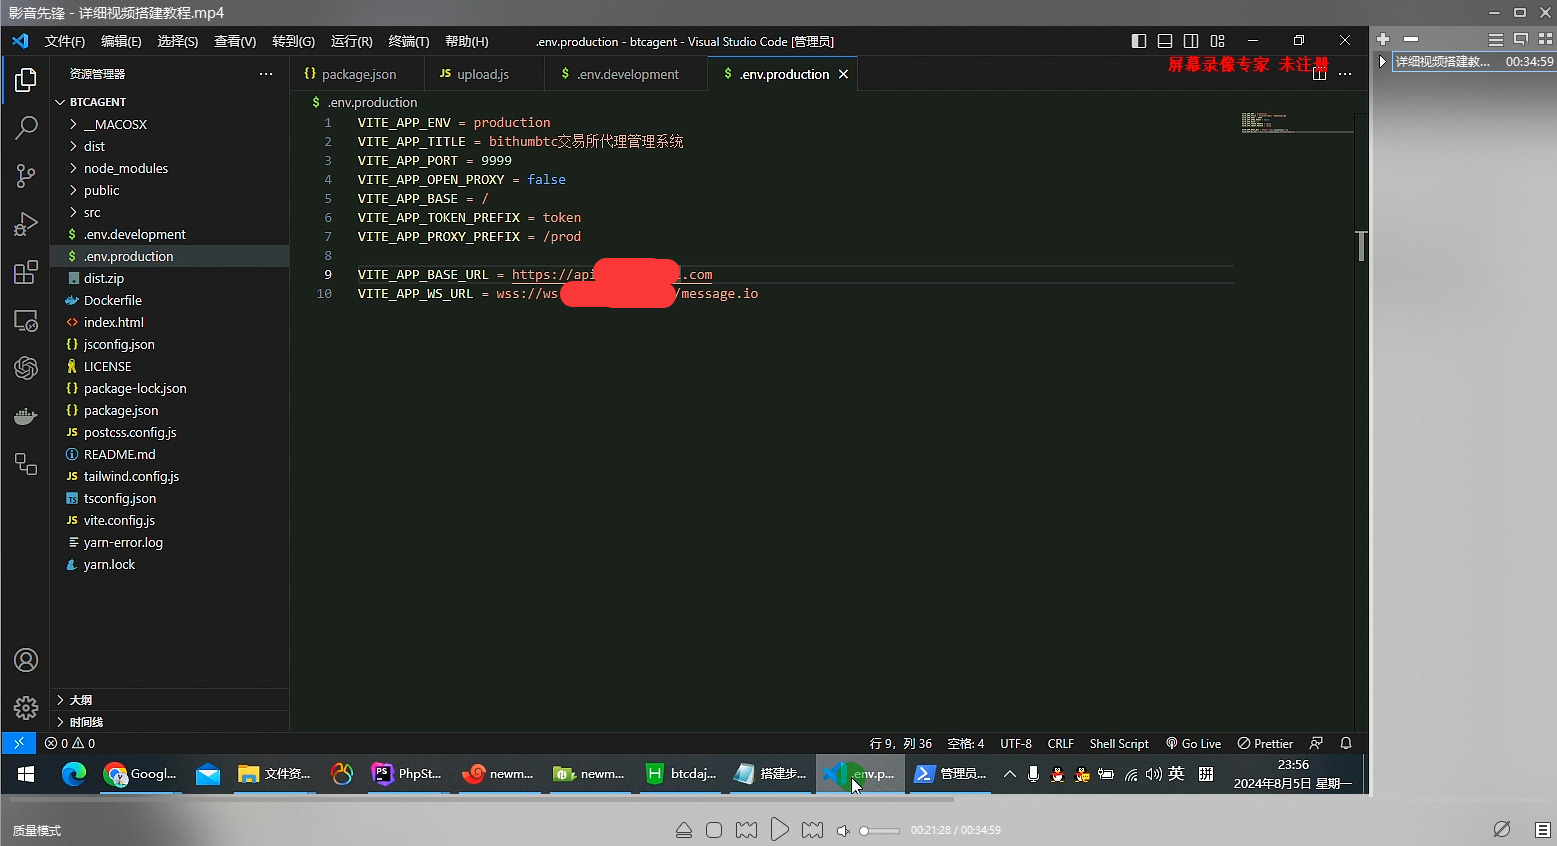Image resolution: width=1557 pixels, height=846 pixels.
Task: Click the remove-from-playlist minus icon
Action: pos(1411,39)
